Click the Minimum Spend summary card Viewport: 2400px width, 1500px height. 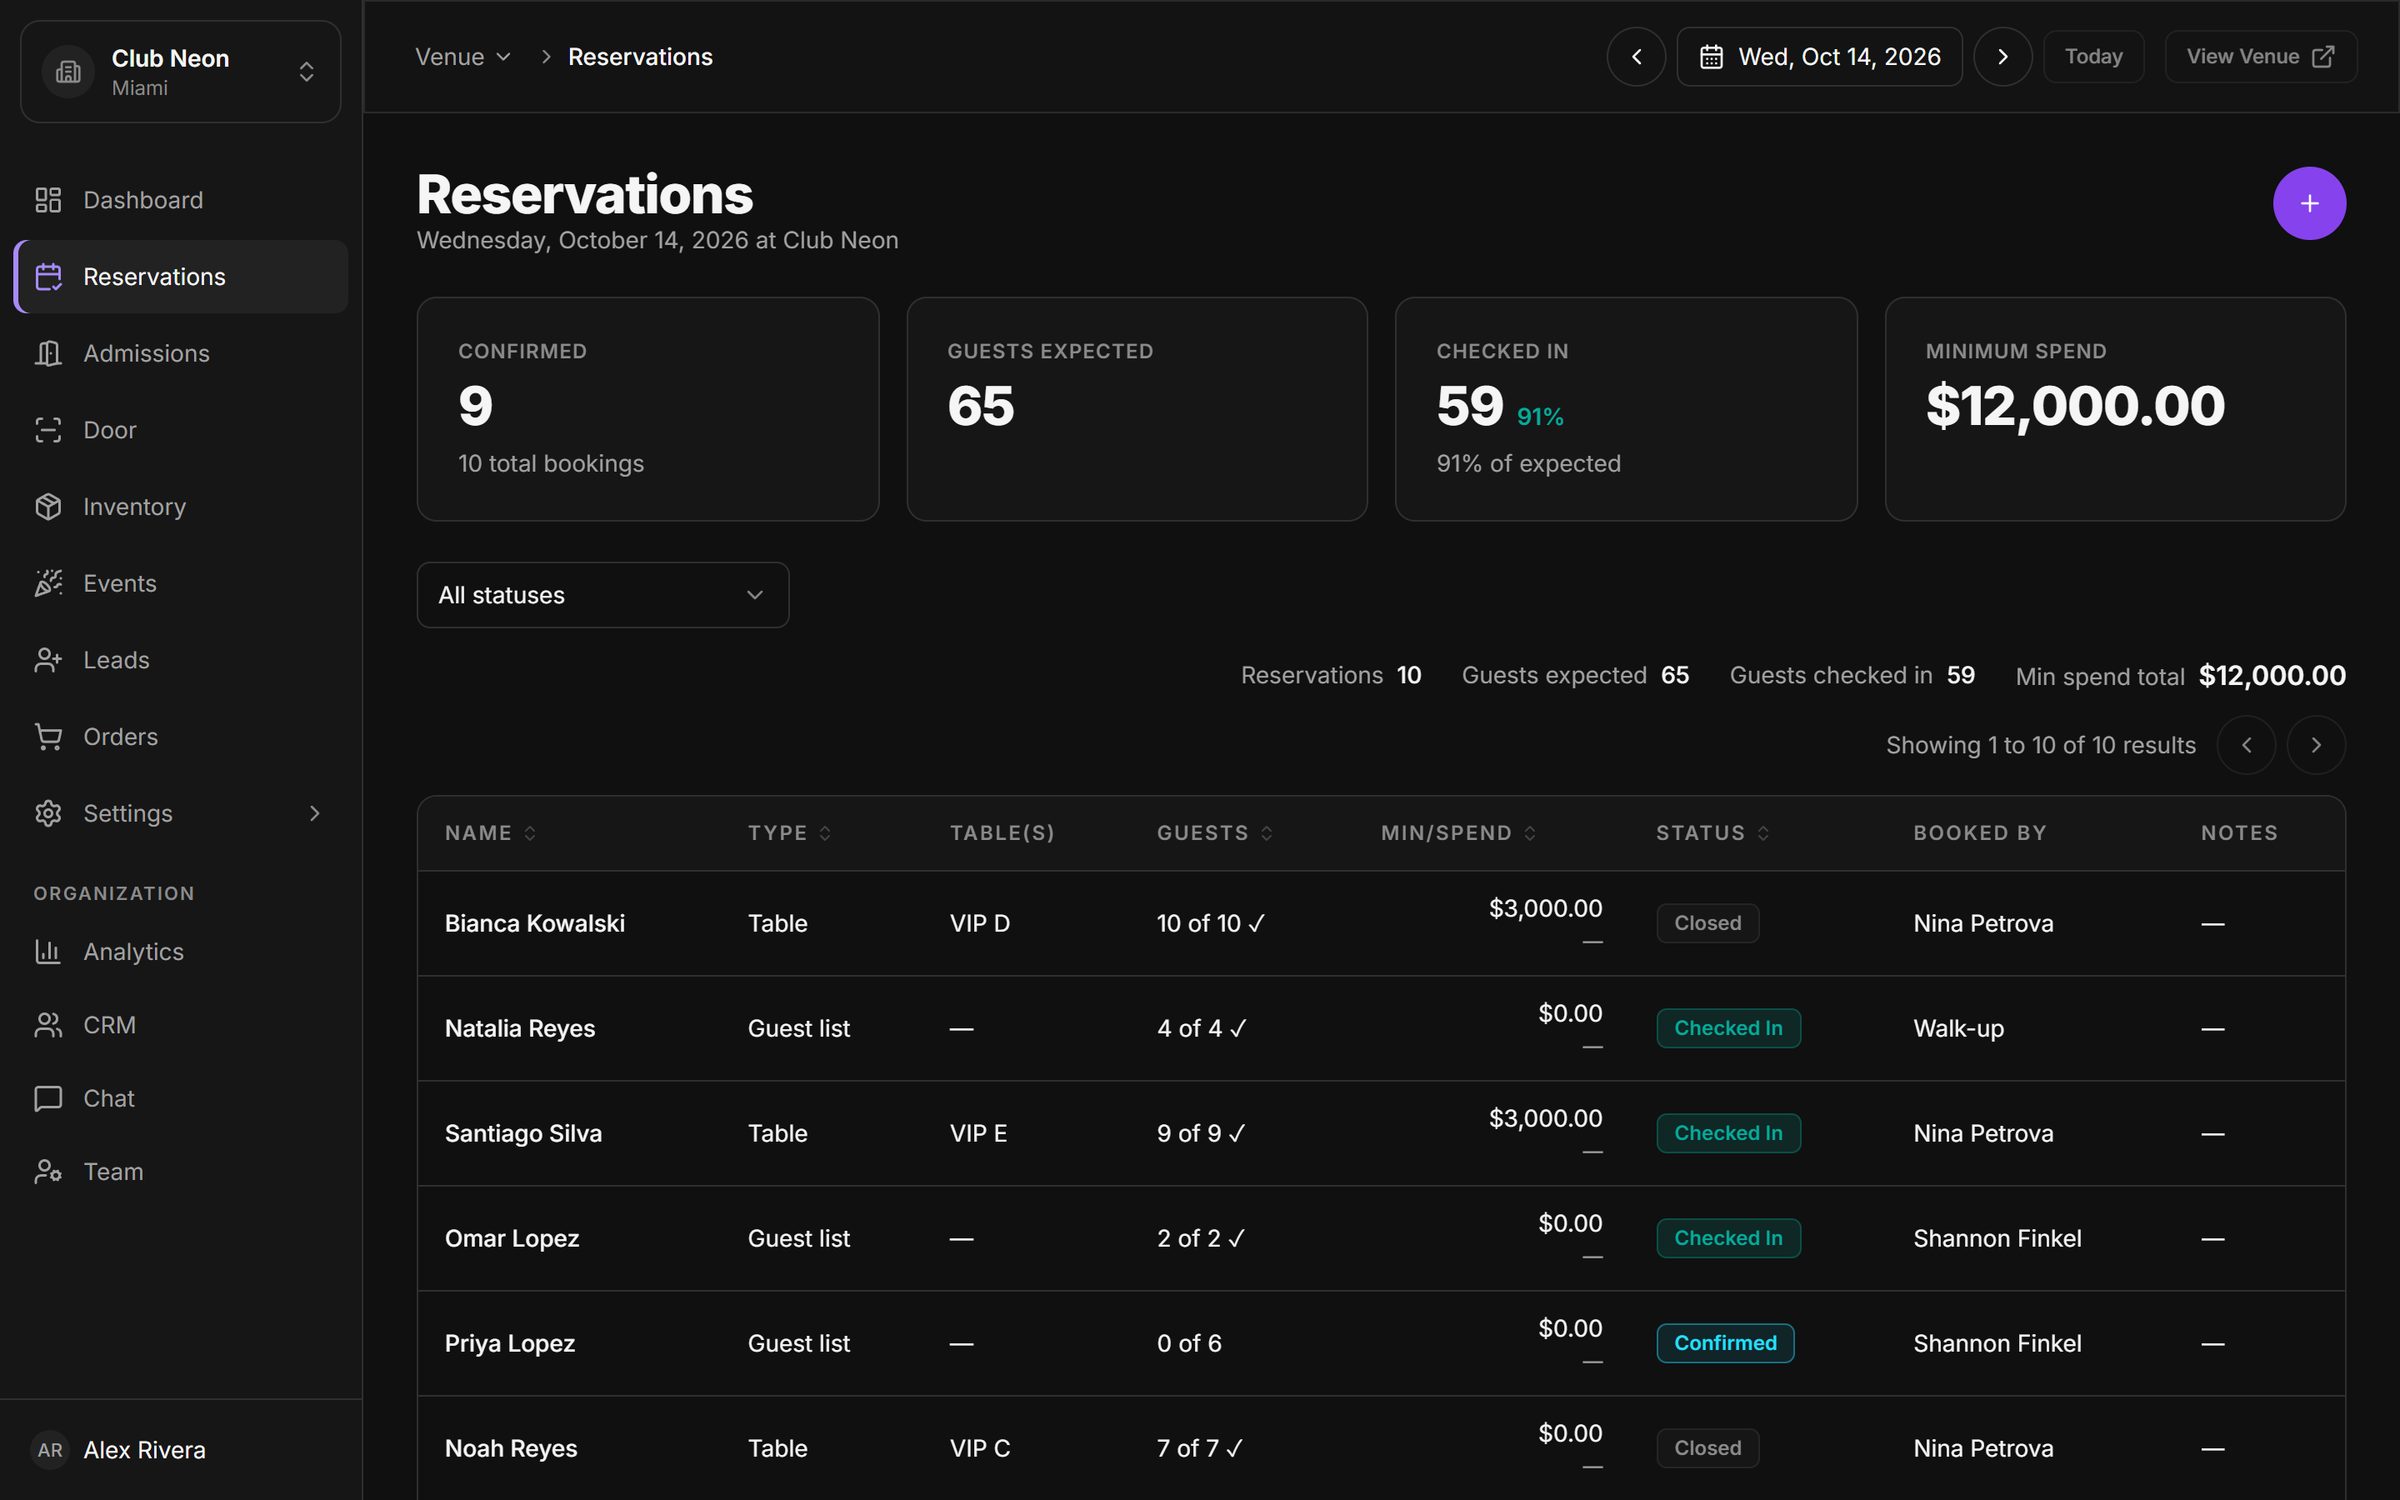(x=2115, y=409)
